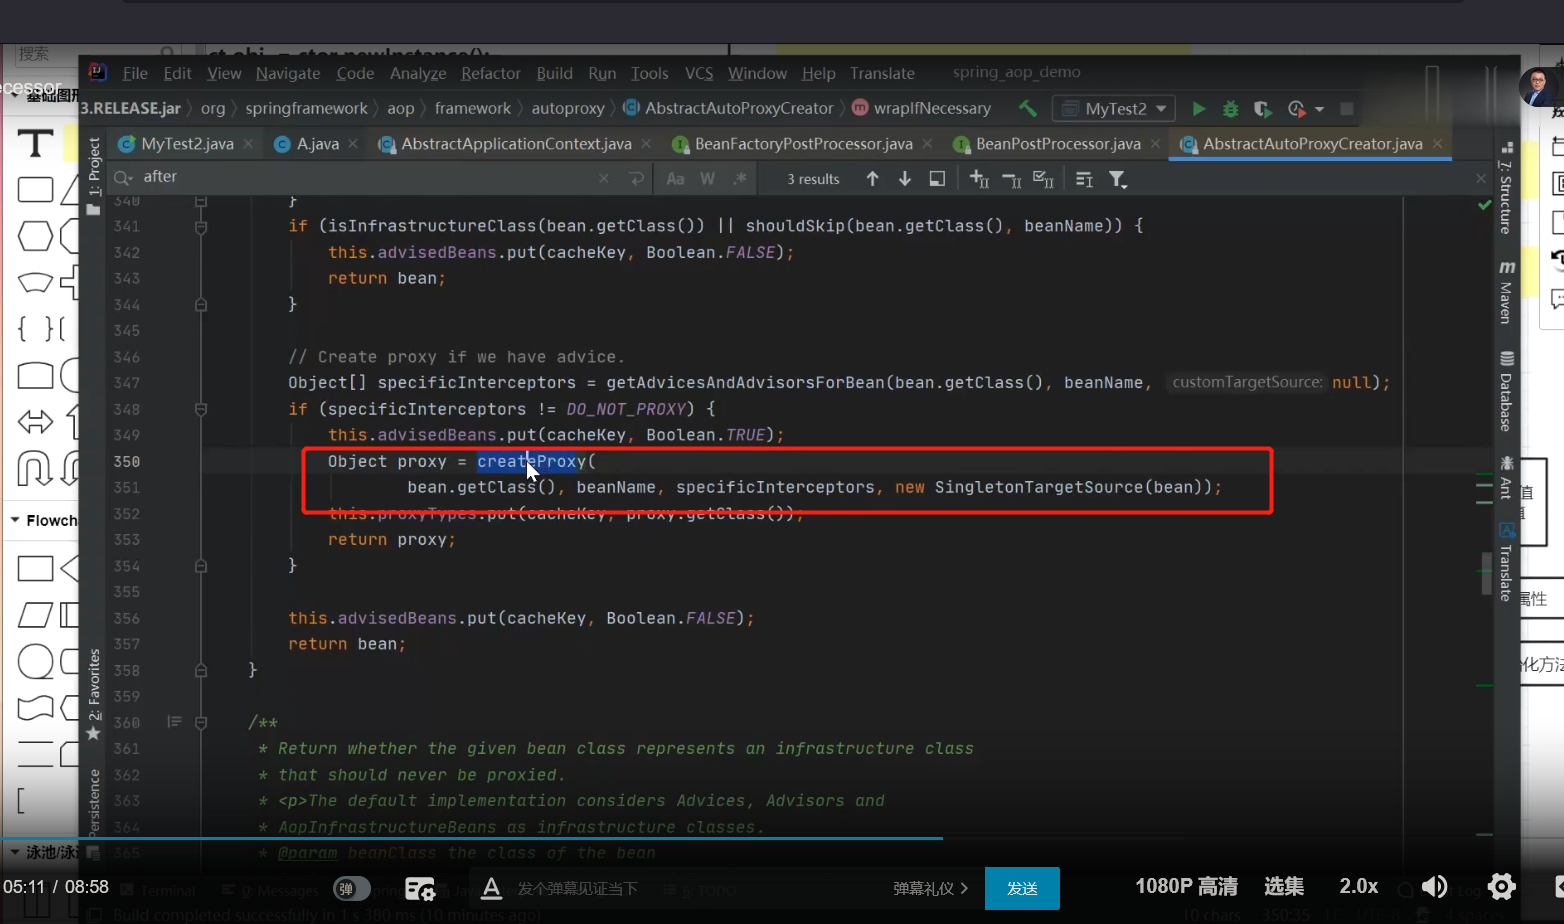
Task: Close the MyTest2.java tab
Action: (x=248, y=144)
